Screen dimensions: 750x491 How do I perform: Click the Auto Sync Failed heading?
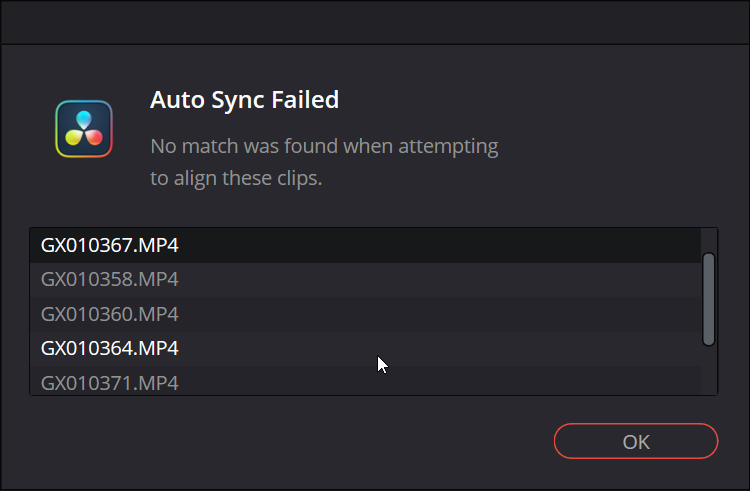tap(244, 100)
